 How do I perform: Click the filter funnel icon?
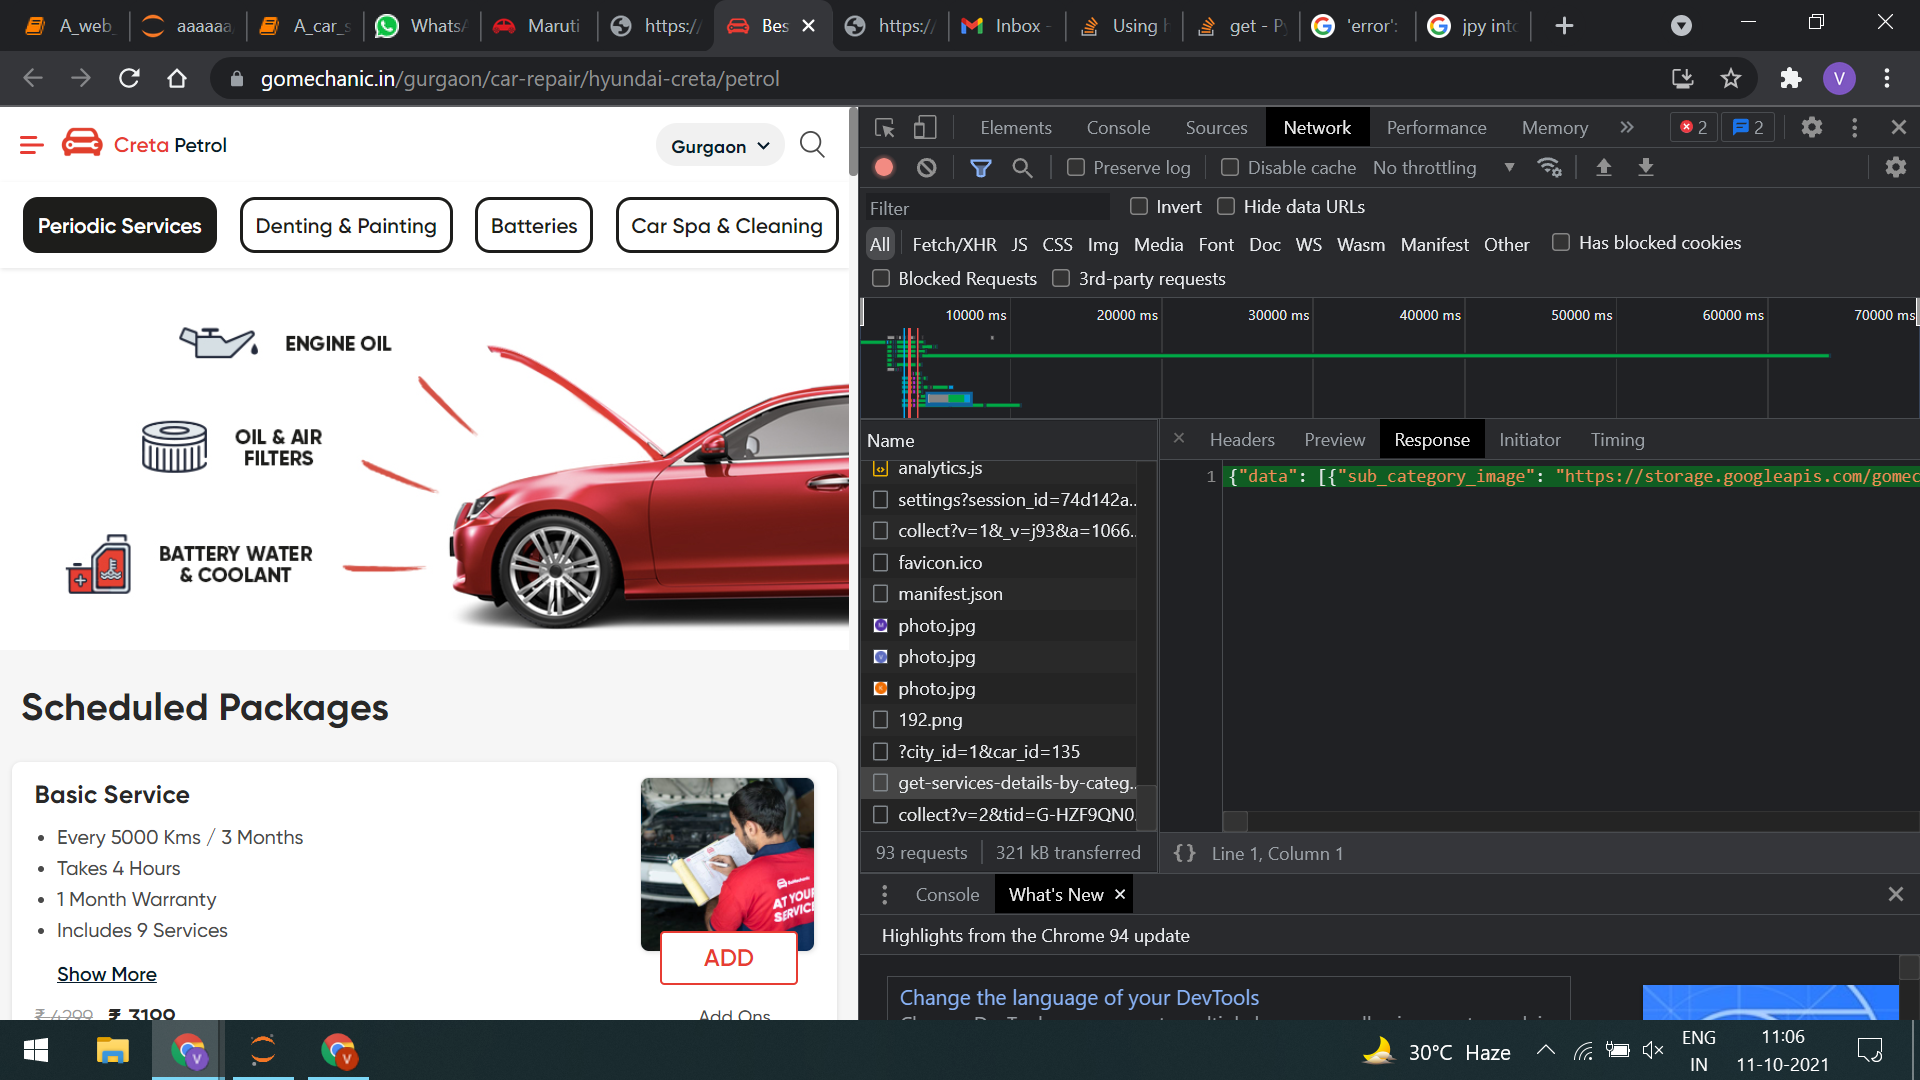tap(981, 167)
